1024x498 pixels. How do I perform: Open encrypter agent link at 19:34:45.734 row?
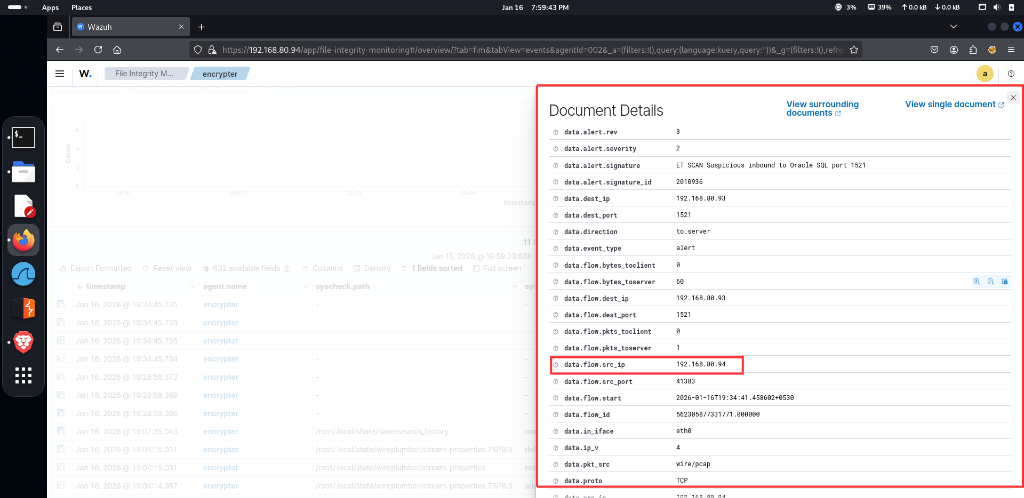[x=220, y=359]
